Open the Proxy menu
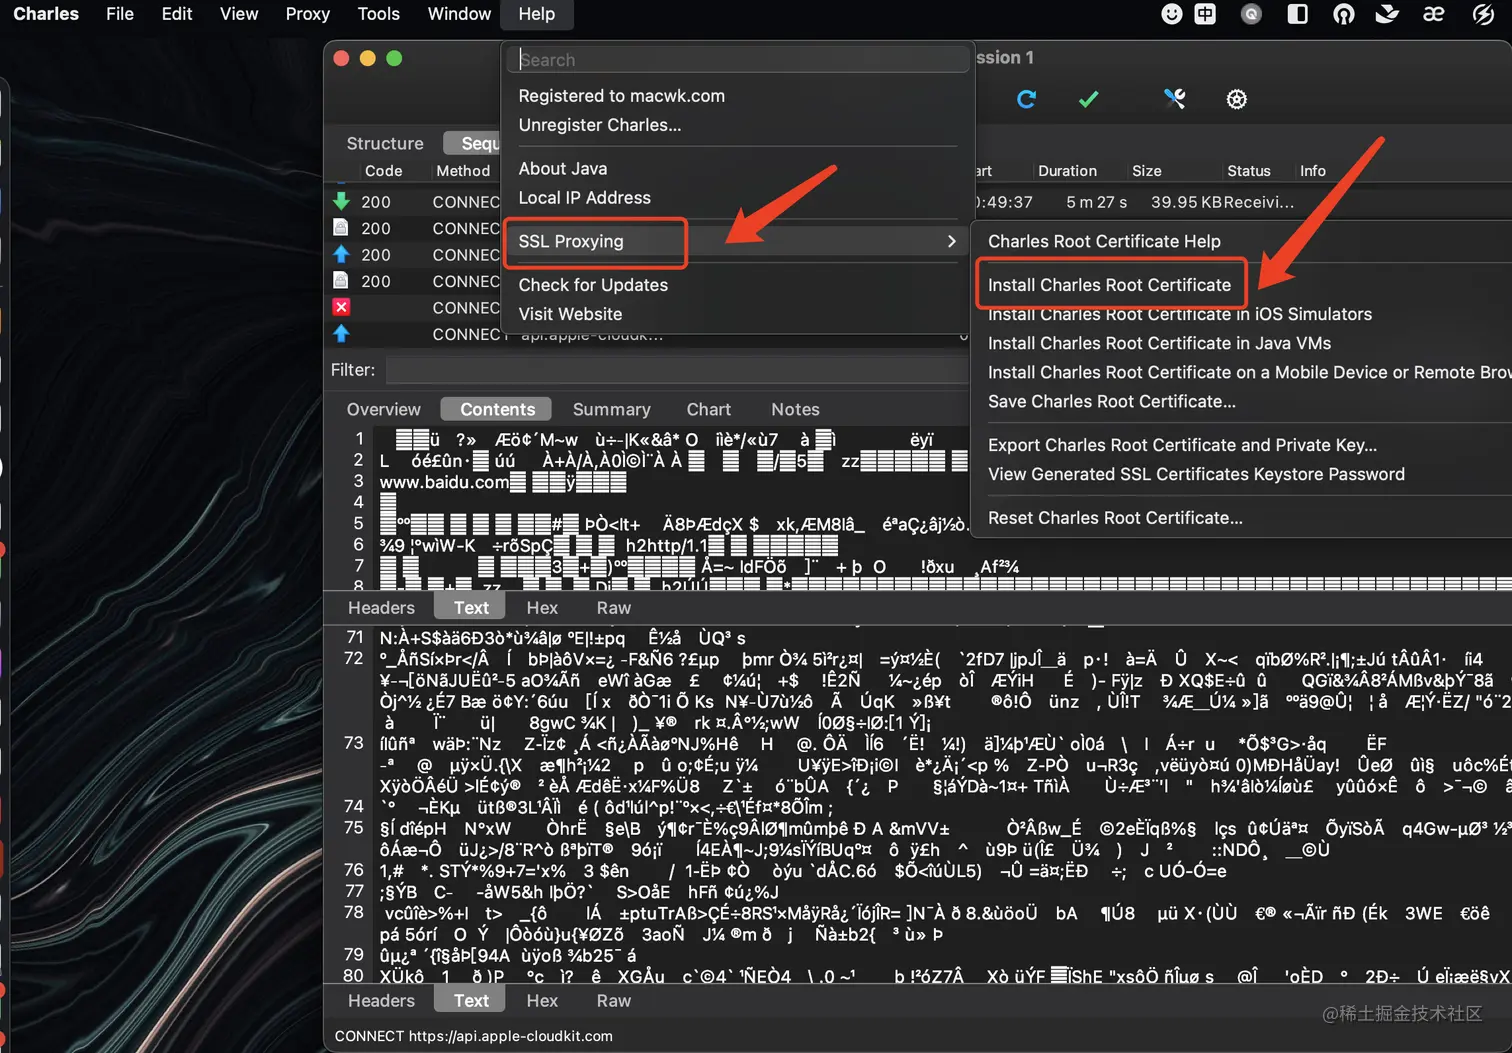Viewport: 1512px width, 1053px height. tap(308, 14)
